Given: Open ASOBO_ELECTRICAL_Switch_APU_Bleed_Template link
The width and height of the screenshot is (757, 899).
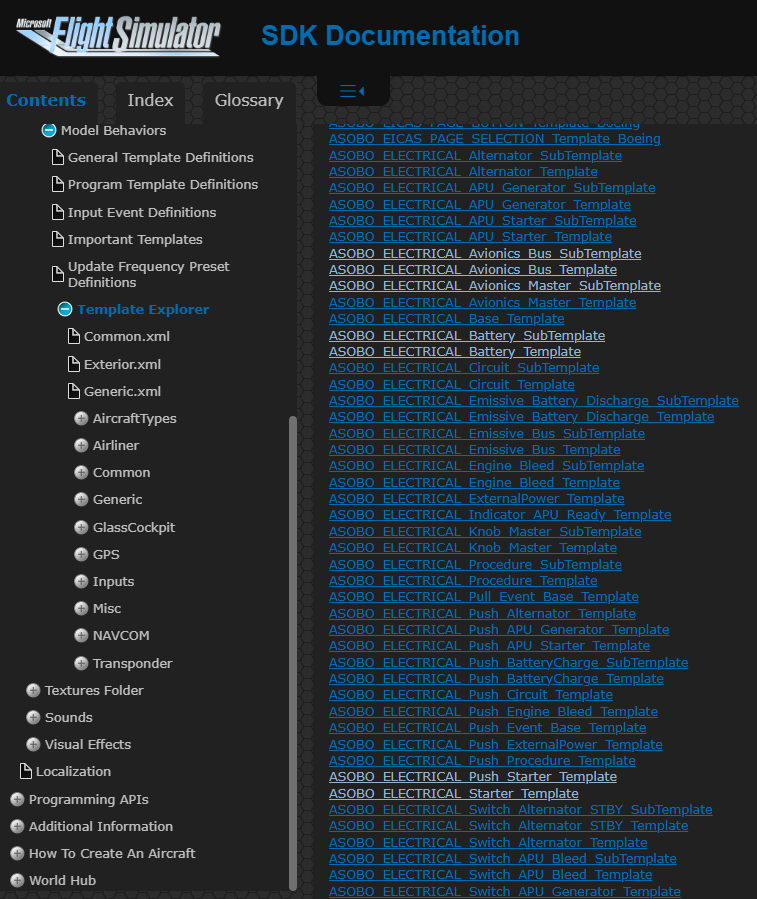Looking at the screenshot, I should [x=491, y=874].
